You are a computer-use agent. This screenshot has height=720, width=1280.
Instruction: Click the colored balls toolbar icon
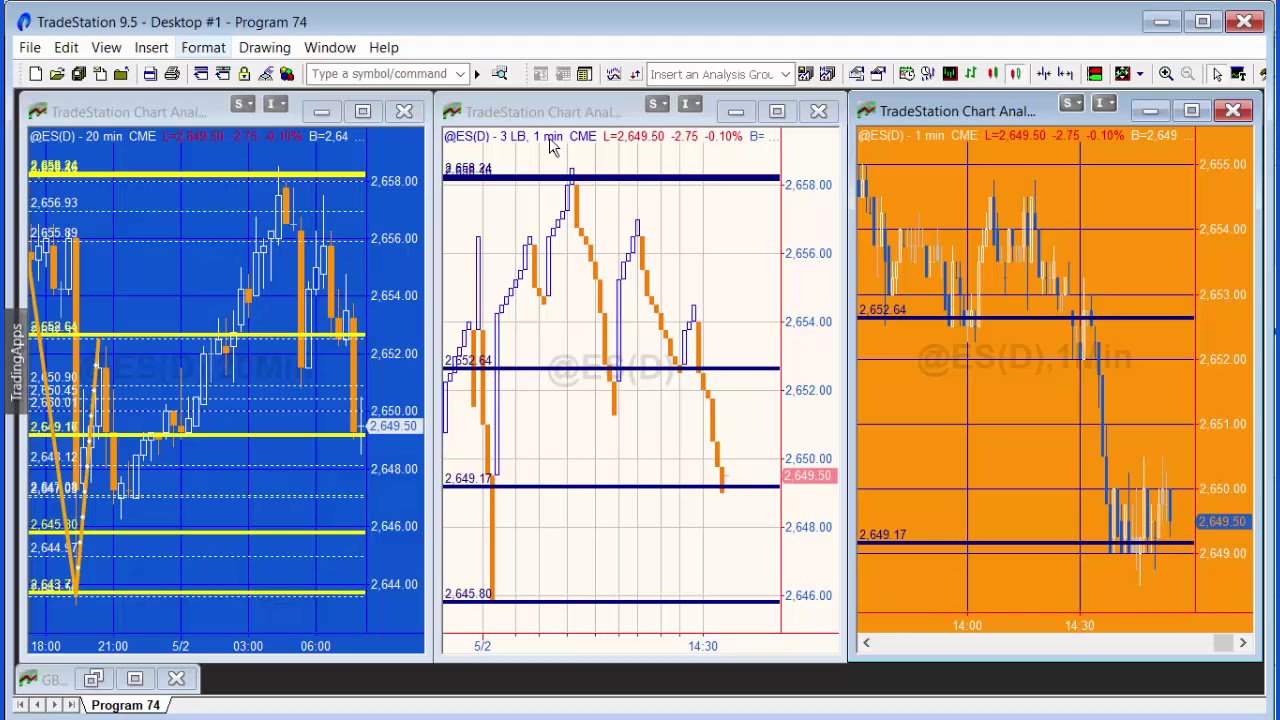pyautogui.click(x=287, y=74)
